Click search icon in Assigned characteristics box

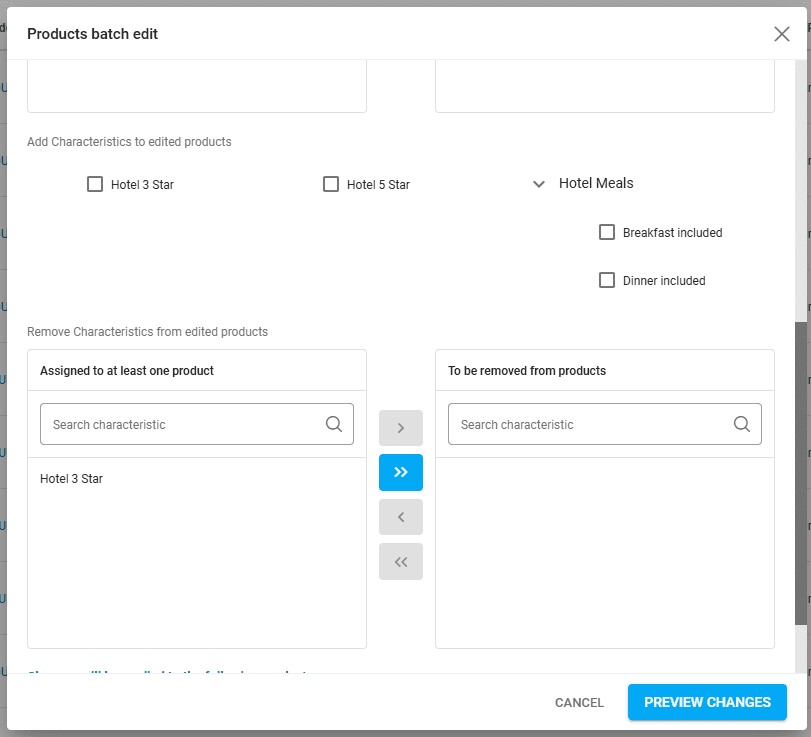click(334, 424)
